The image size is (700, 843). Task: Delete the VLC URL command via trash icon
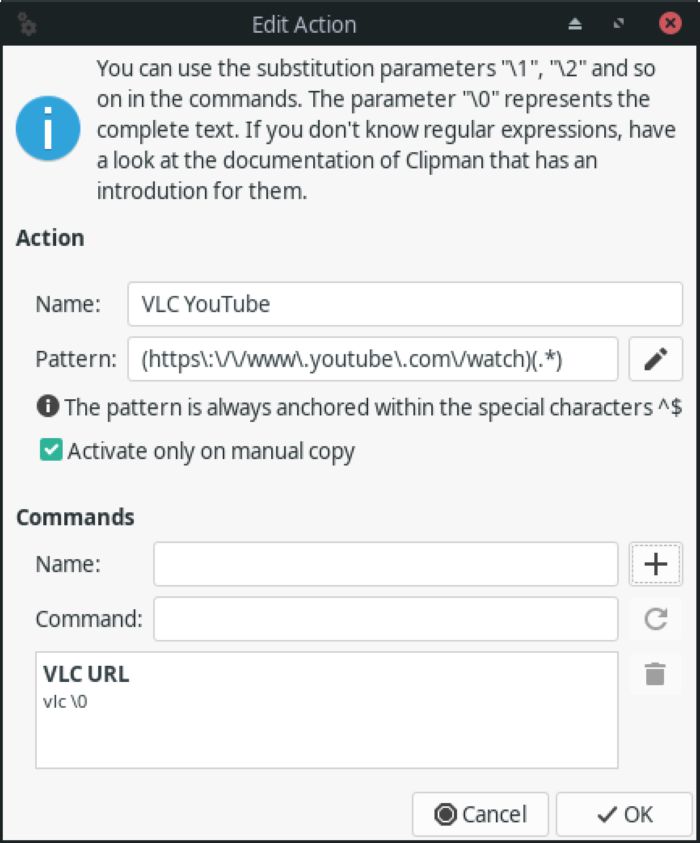[656, 674]
